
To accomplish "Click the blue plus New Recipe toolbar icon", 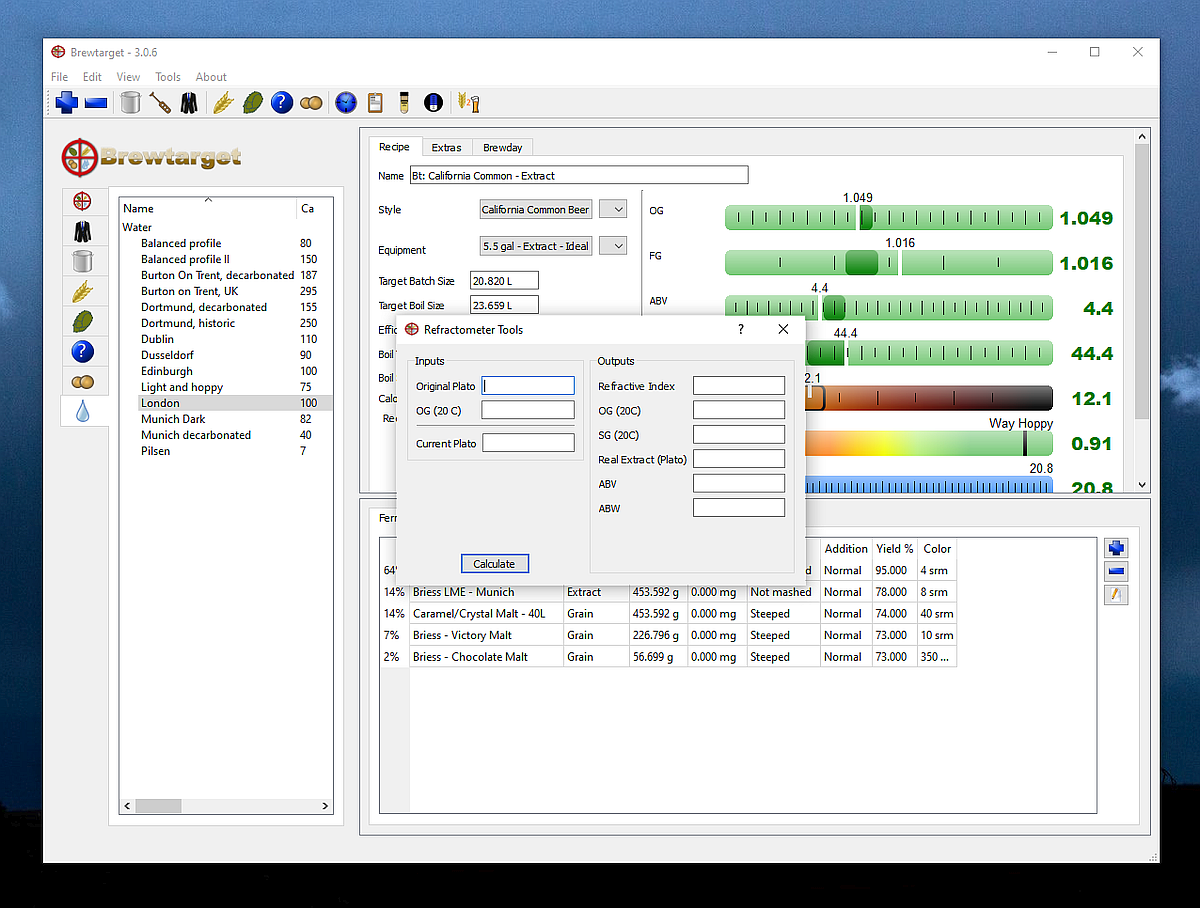I will pos(67,102).
